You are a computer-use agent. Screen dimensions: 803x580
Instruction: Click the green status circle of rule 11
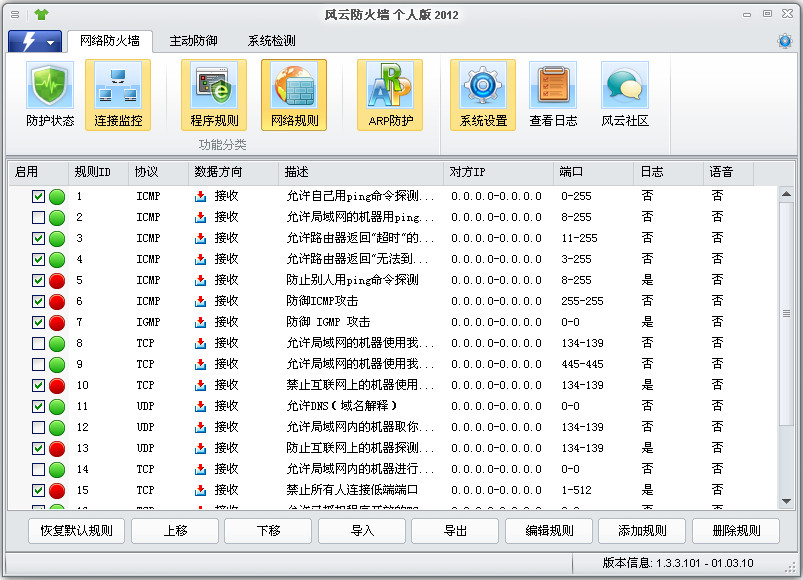57,406
